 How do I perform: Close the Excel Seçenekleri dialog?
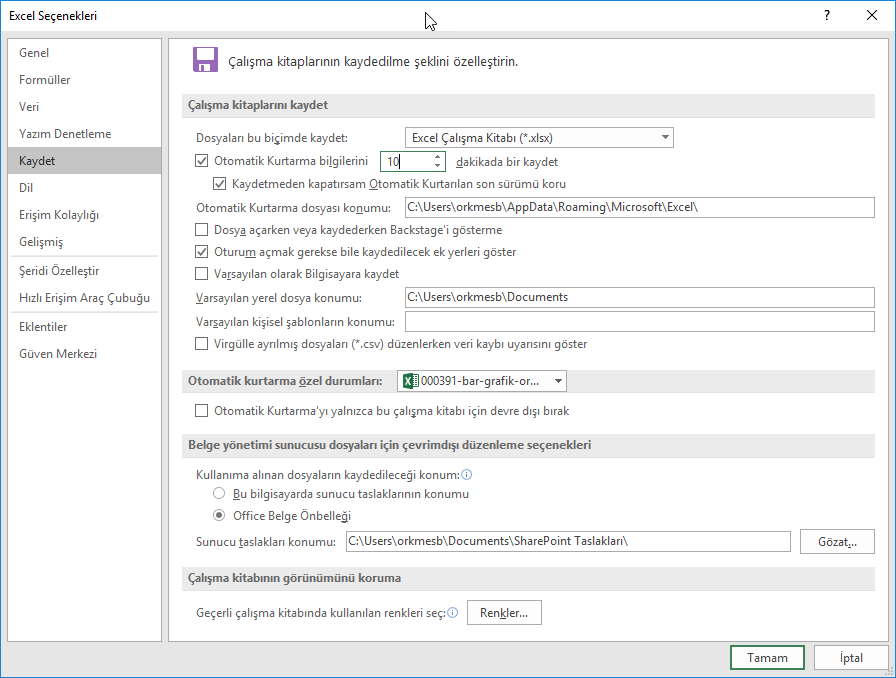(x=871, y=15)
